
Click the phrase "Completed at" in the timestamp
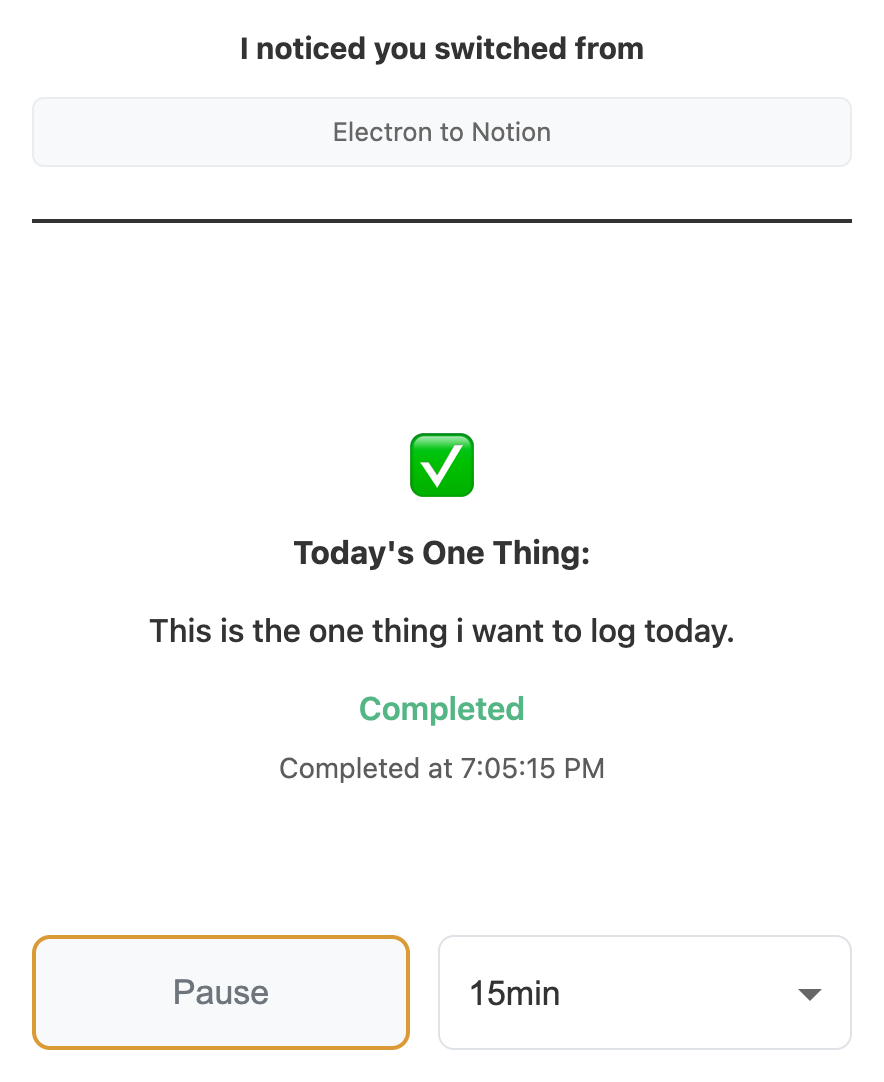coord(366,769)
